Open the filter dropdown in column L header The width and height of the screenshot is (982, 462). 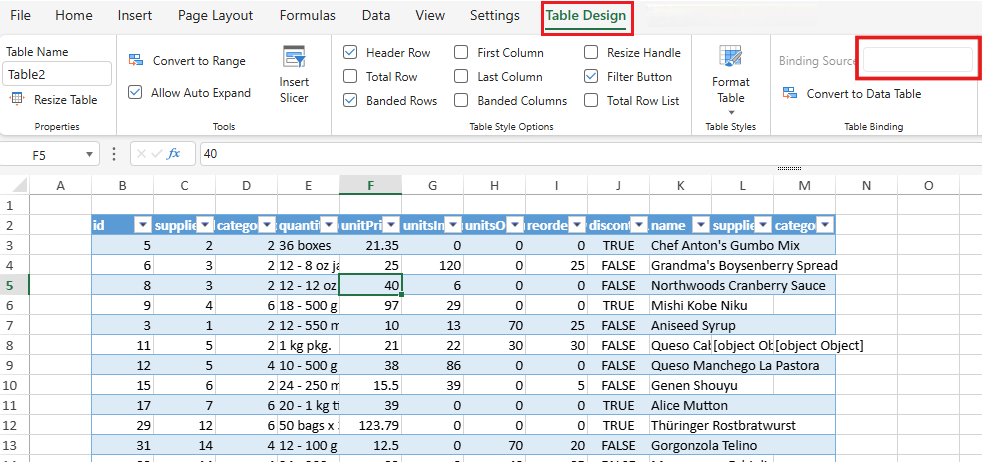(x=763, y=225)
